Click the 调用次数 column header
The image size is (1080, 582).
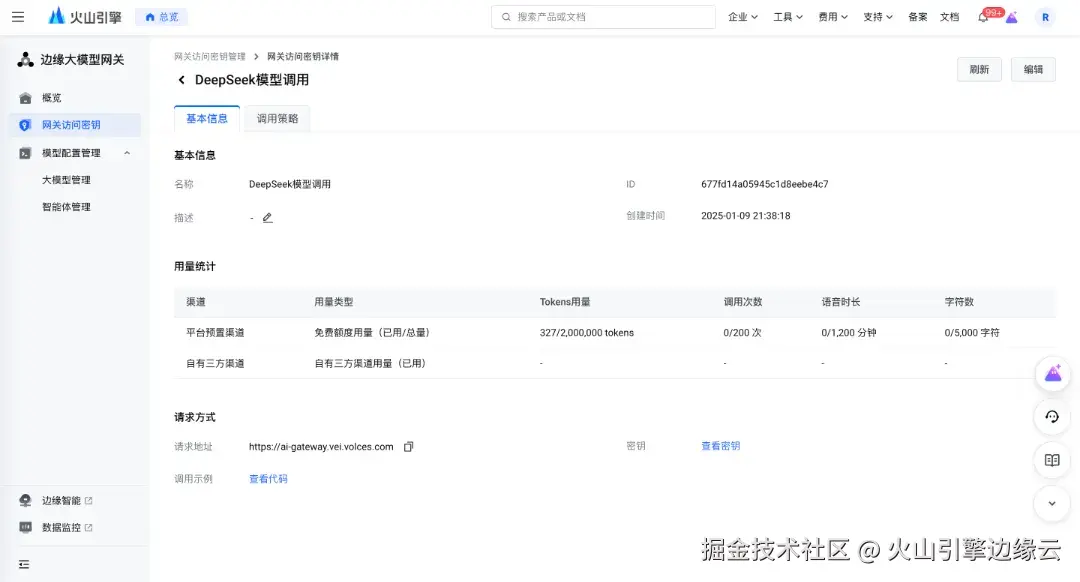742,302
